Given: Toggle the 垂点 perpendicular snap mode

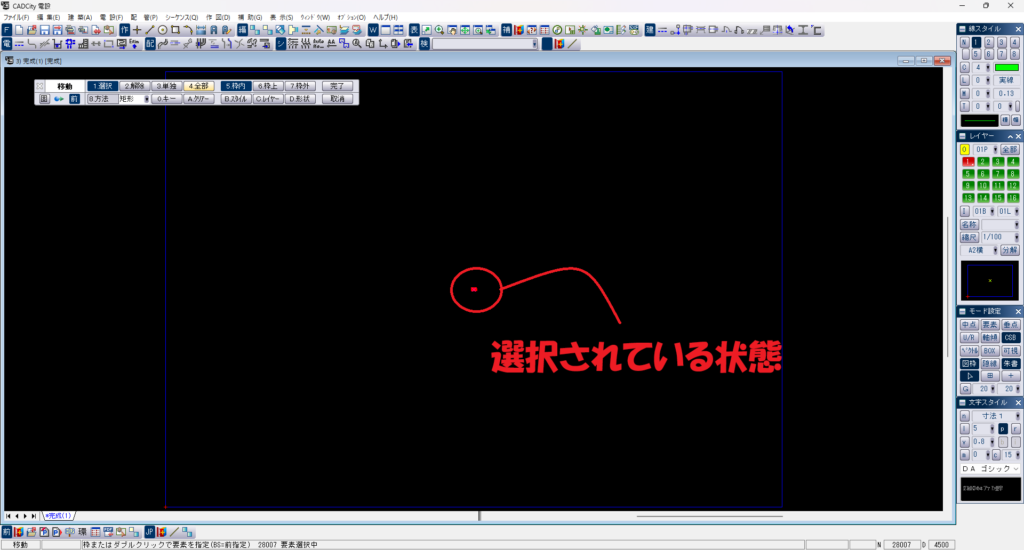Looking at the screenshot, I should point(1010,325).
